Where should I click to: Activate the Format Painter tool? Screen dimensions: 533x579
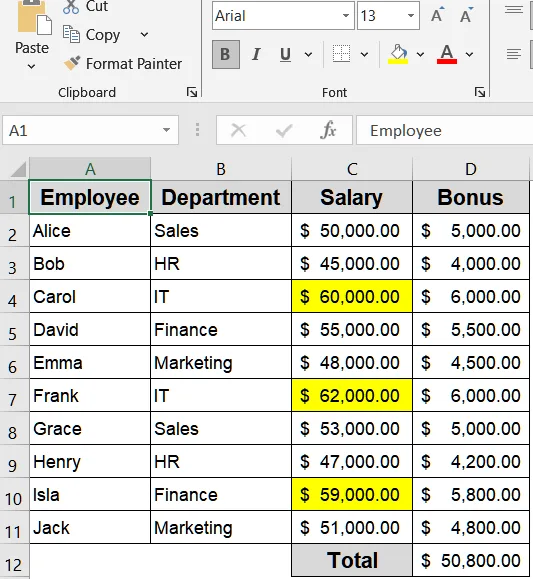(x=123, y=64)
